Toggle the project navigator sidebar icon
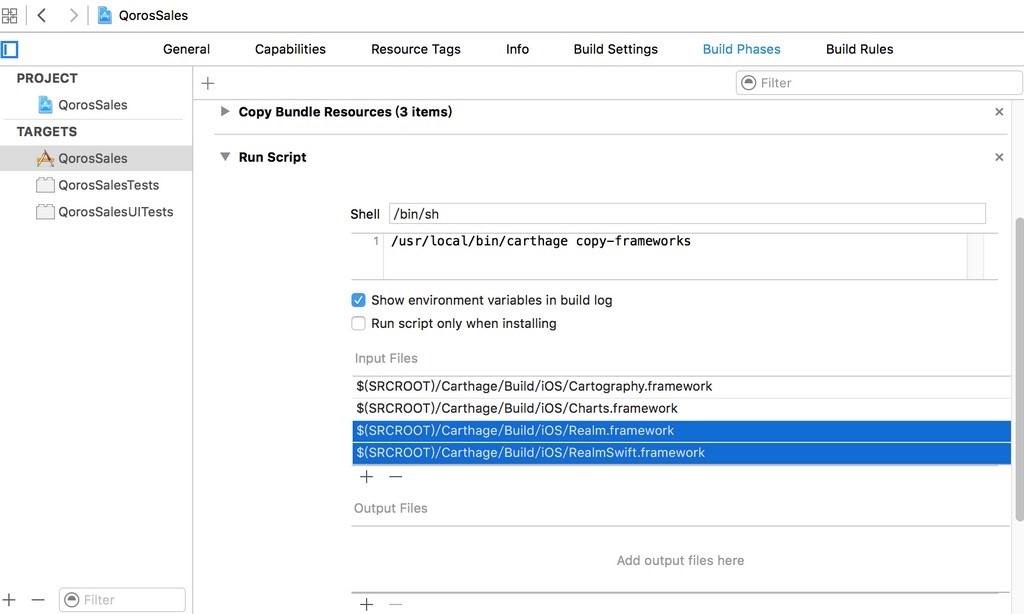Viewport: 1024px width, 614px height. pos(10,48)
